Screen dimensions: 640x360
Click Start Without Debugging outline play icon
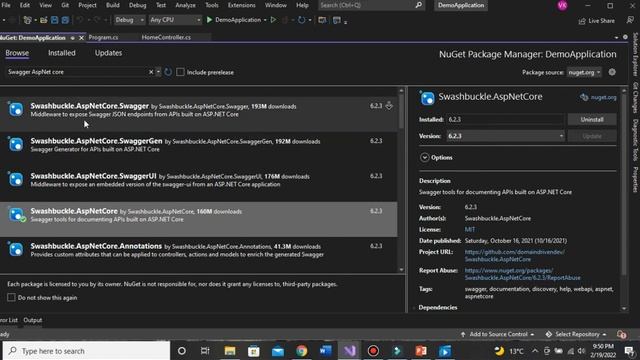click(x=273, y=20)
